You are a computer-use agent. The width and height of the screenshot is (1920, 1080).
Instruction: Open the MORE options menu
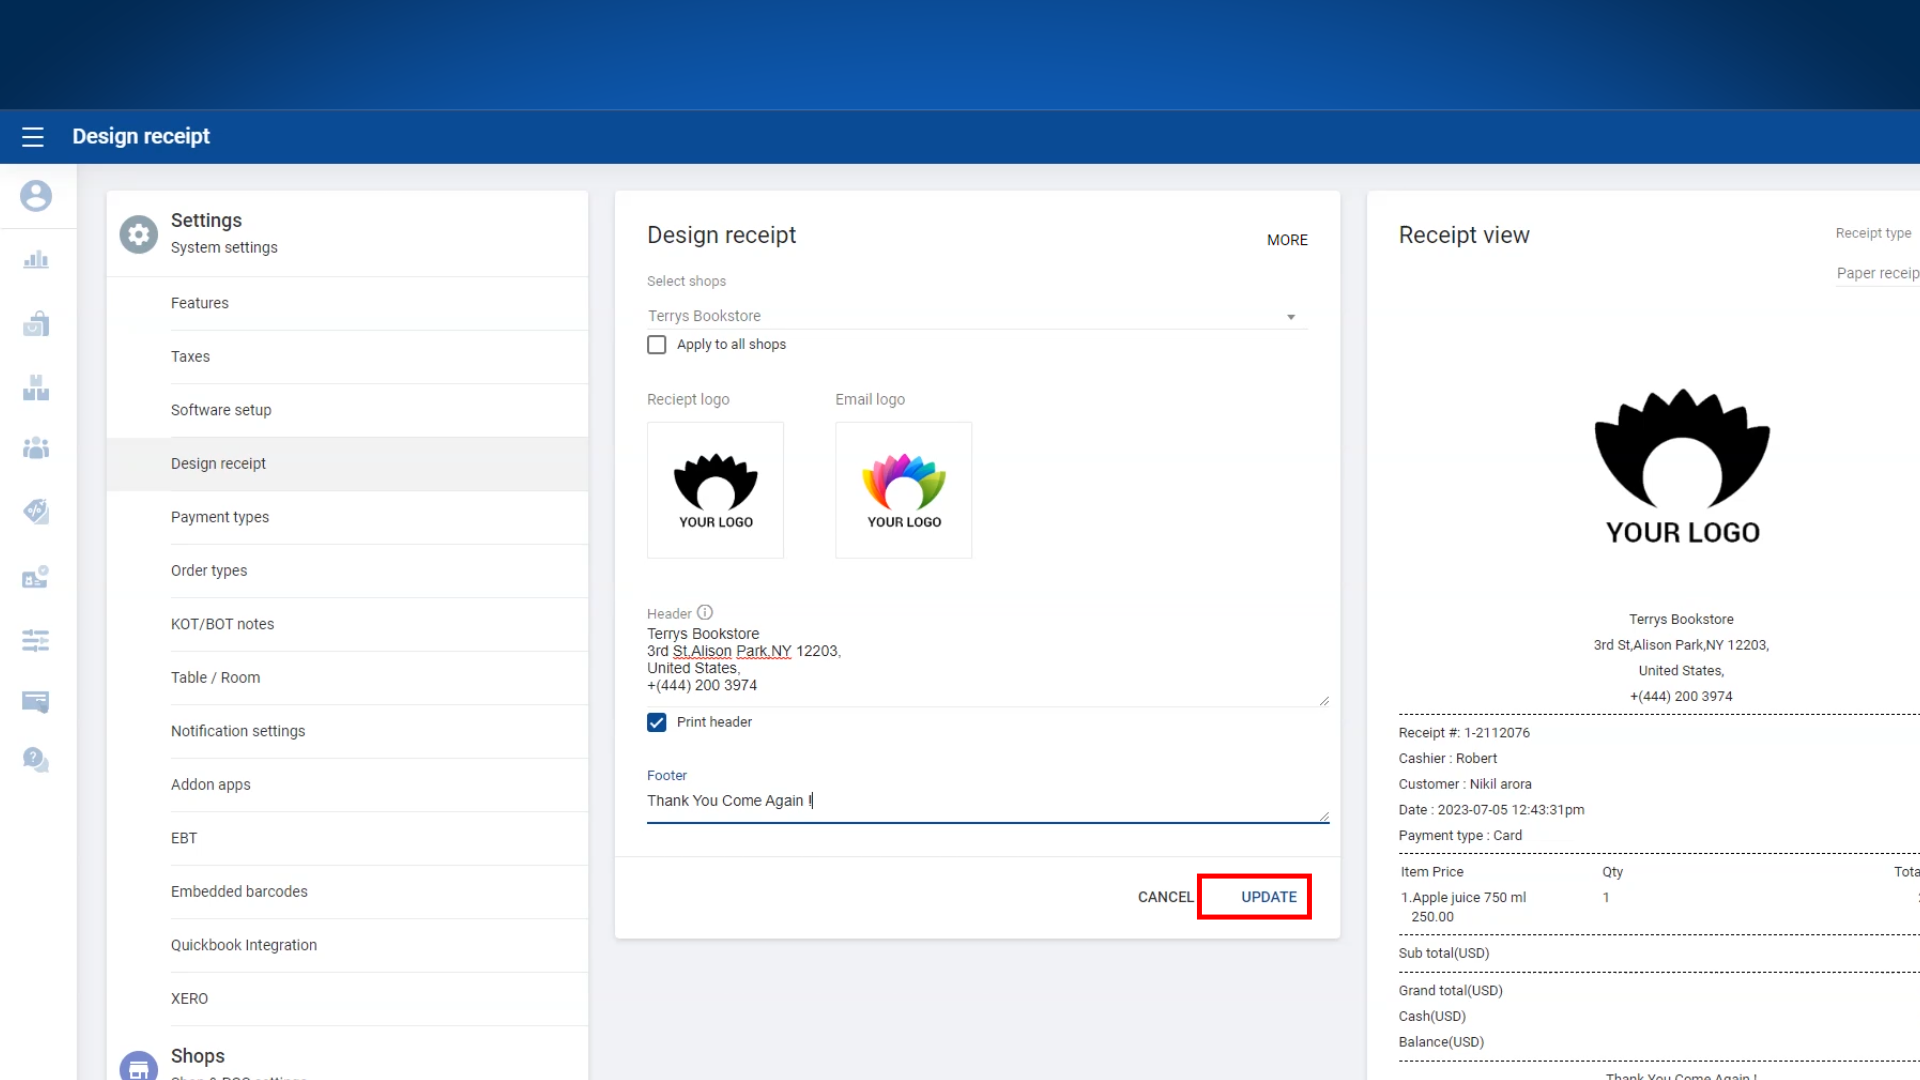1287,240
